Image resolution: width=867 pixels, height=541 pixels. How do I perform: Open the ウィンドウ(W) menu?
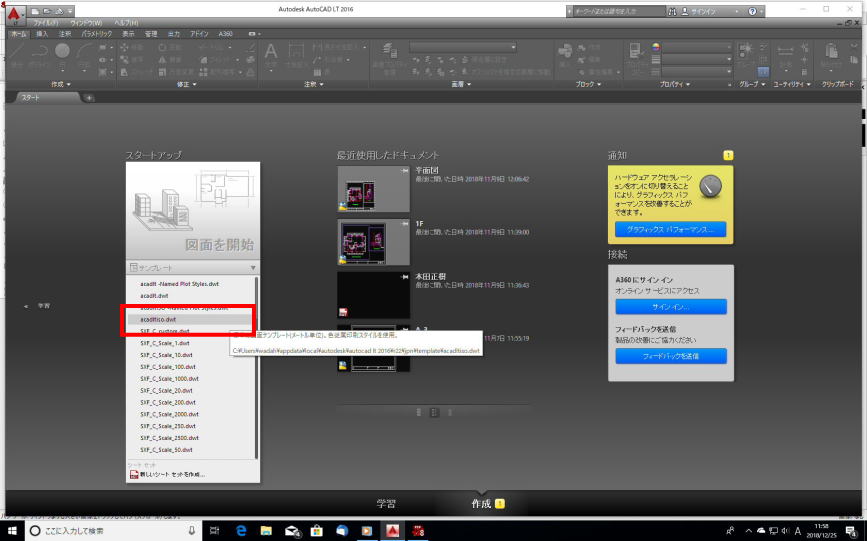[x=86, y=23]
